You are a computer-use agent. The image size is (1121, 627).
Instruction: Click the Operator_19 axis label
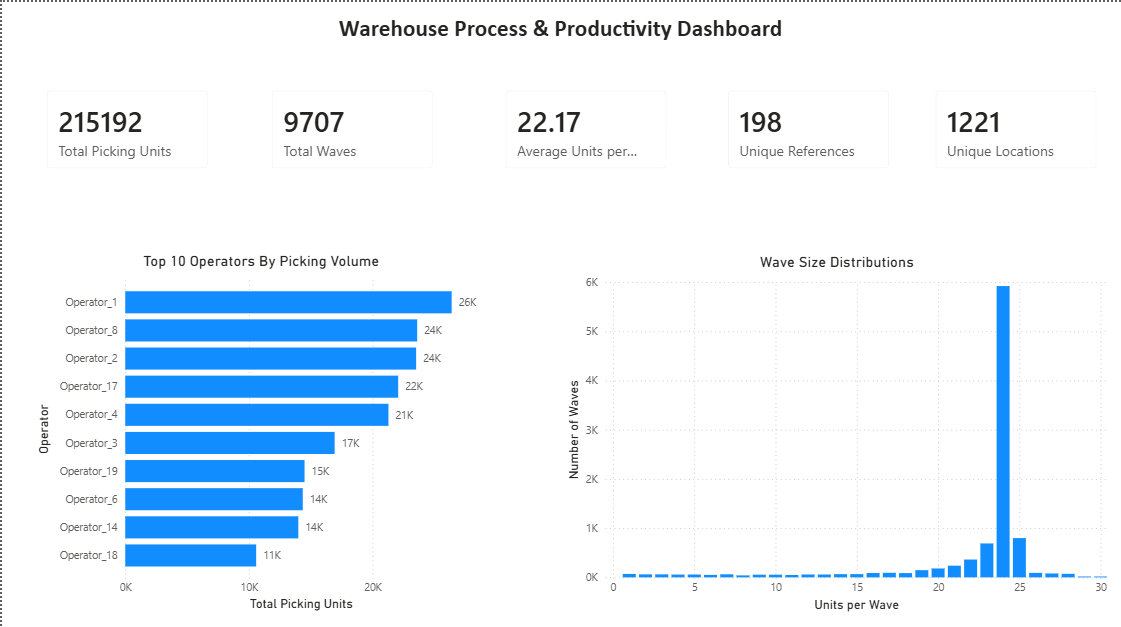point(88,471)
